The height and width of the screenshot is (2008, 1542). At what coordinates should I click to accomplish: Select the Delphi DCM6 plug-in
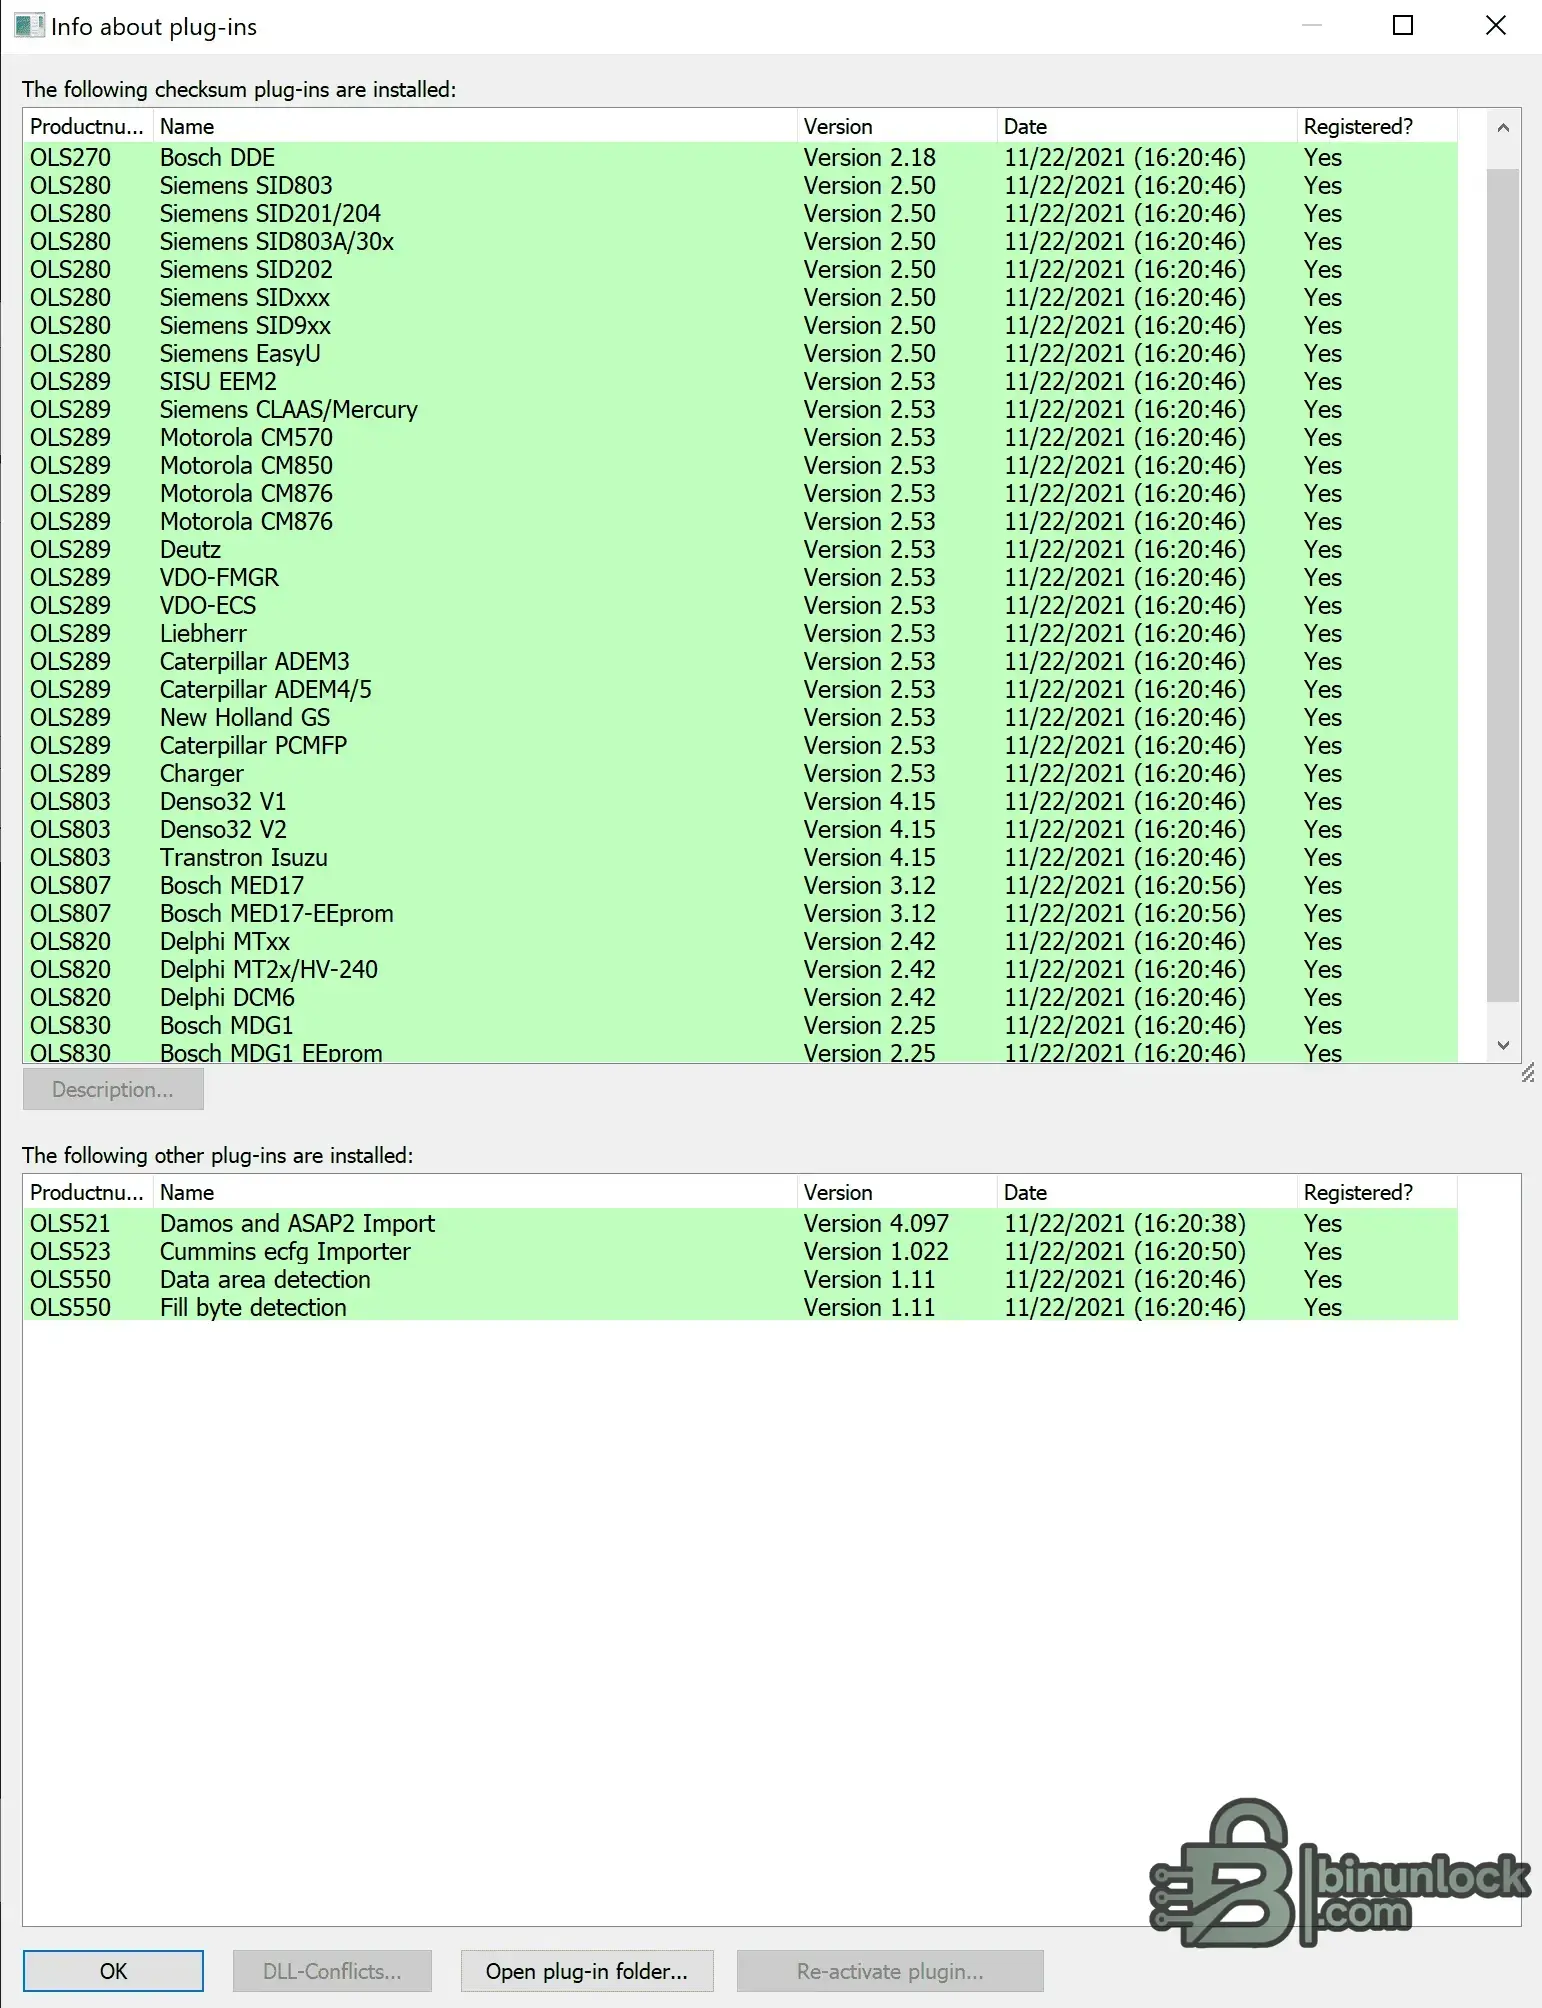pyautogui.click(x=740, y=997)
